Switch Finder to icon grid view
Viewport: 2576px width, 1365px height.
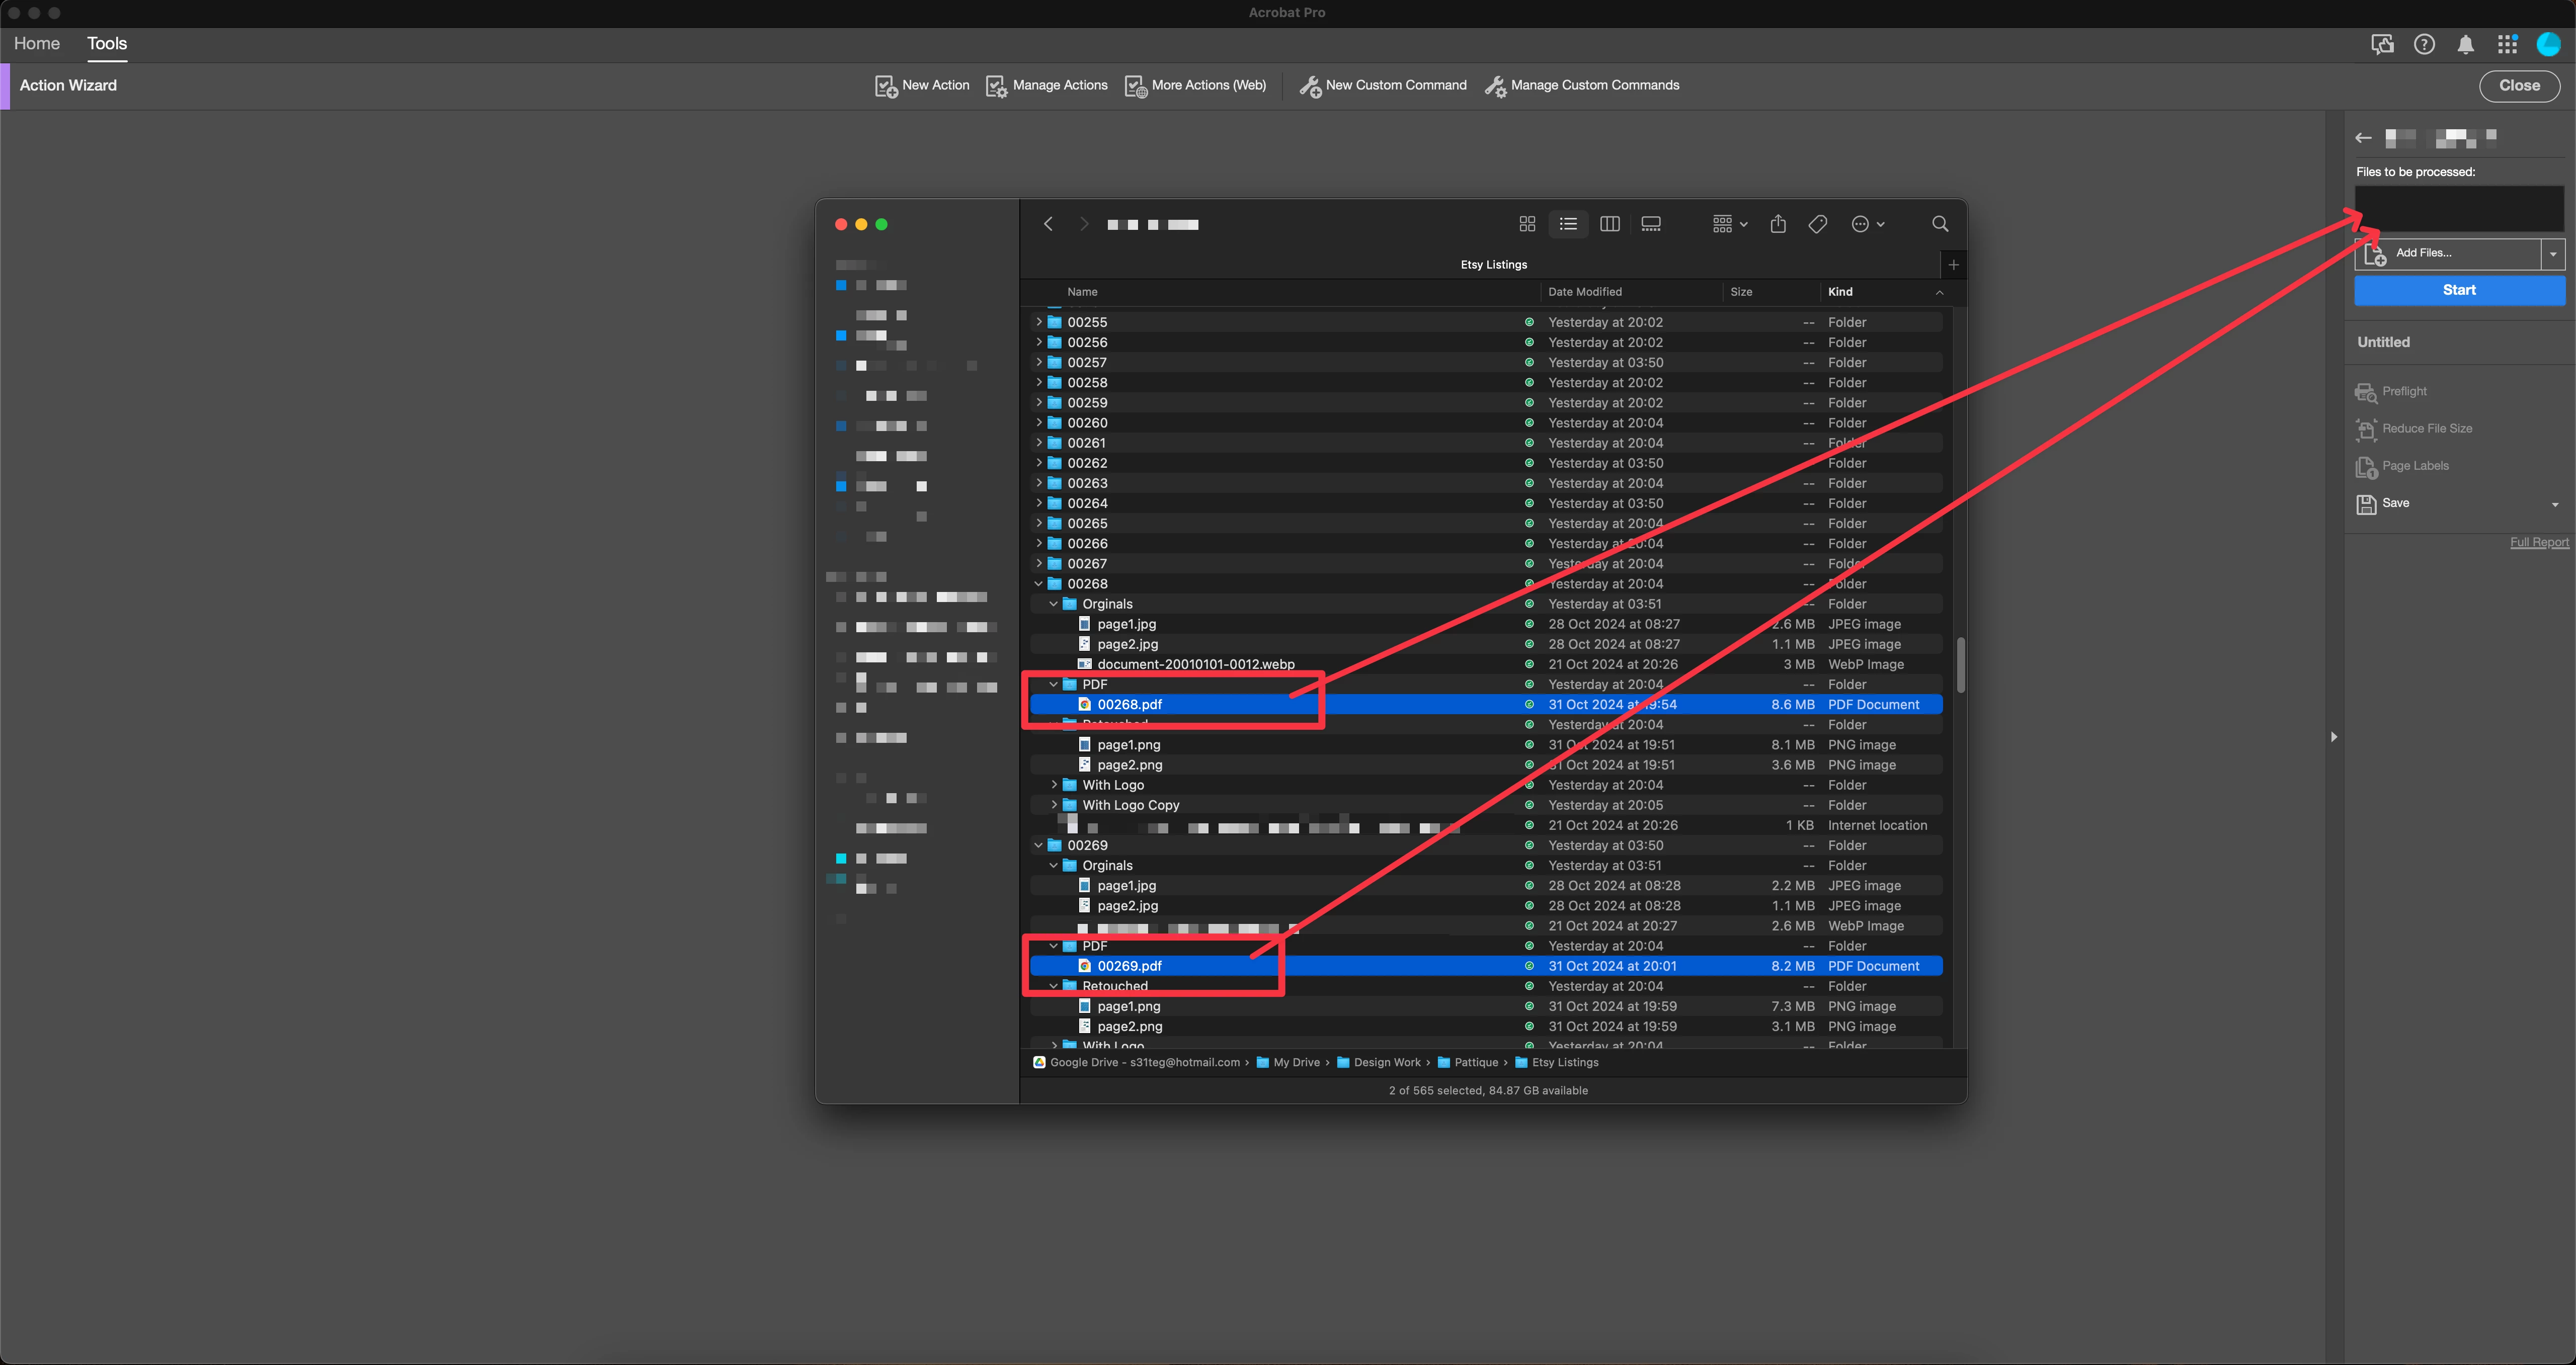(1526, 224)
